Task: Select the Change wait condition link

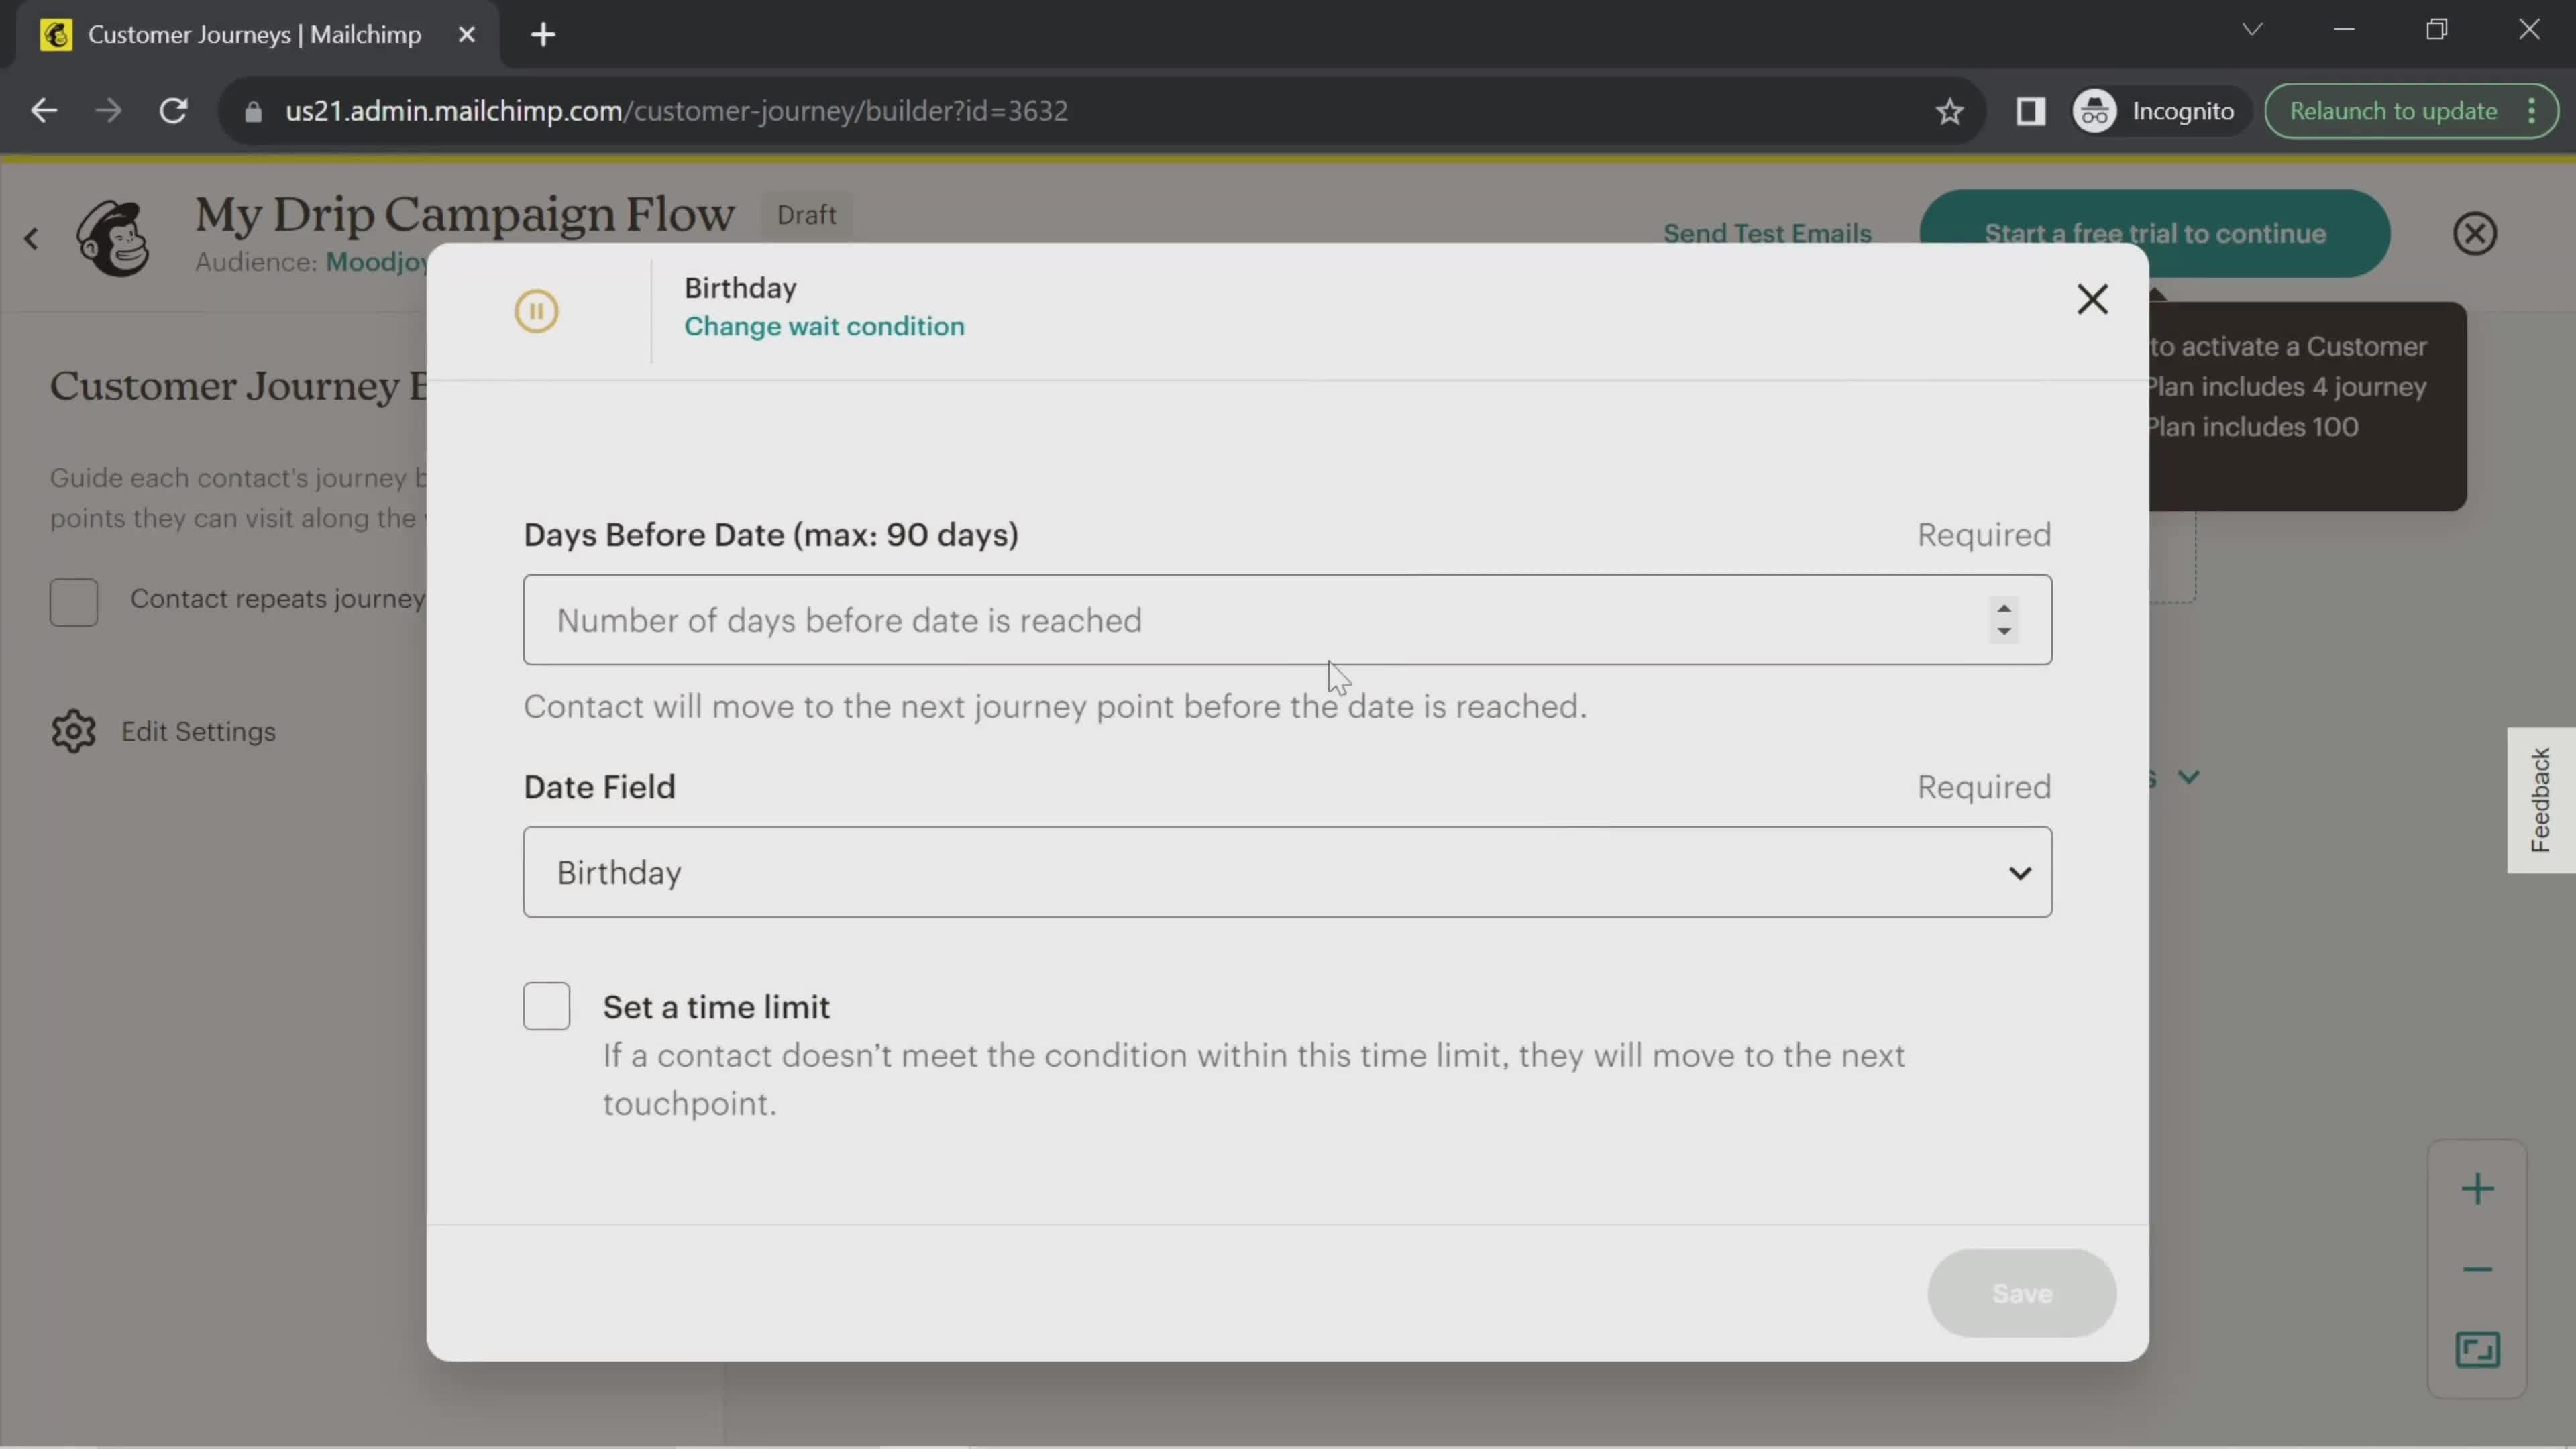Action: pyautogui.click(x=824, y=325)
